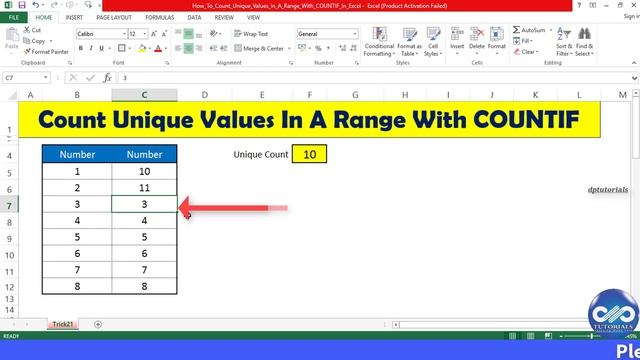Open the FILE tab

(14, 18)
